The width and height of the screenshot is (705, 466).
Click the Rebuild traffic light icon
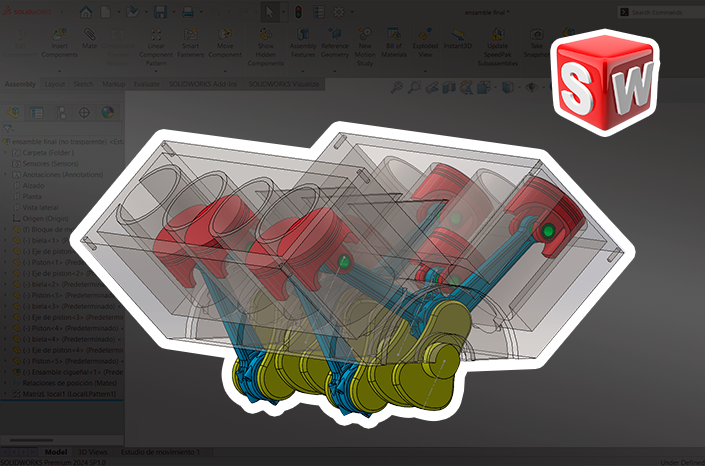[x=298, y=12]
